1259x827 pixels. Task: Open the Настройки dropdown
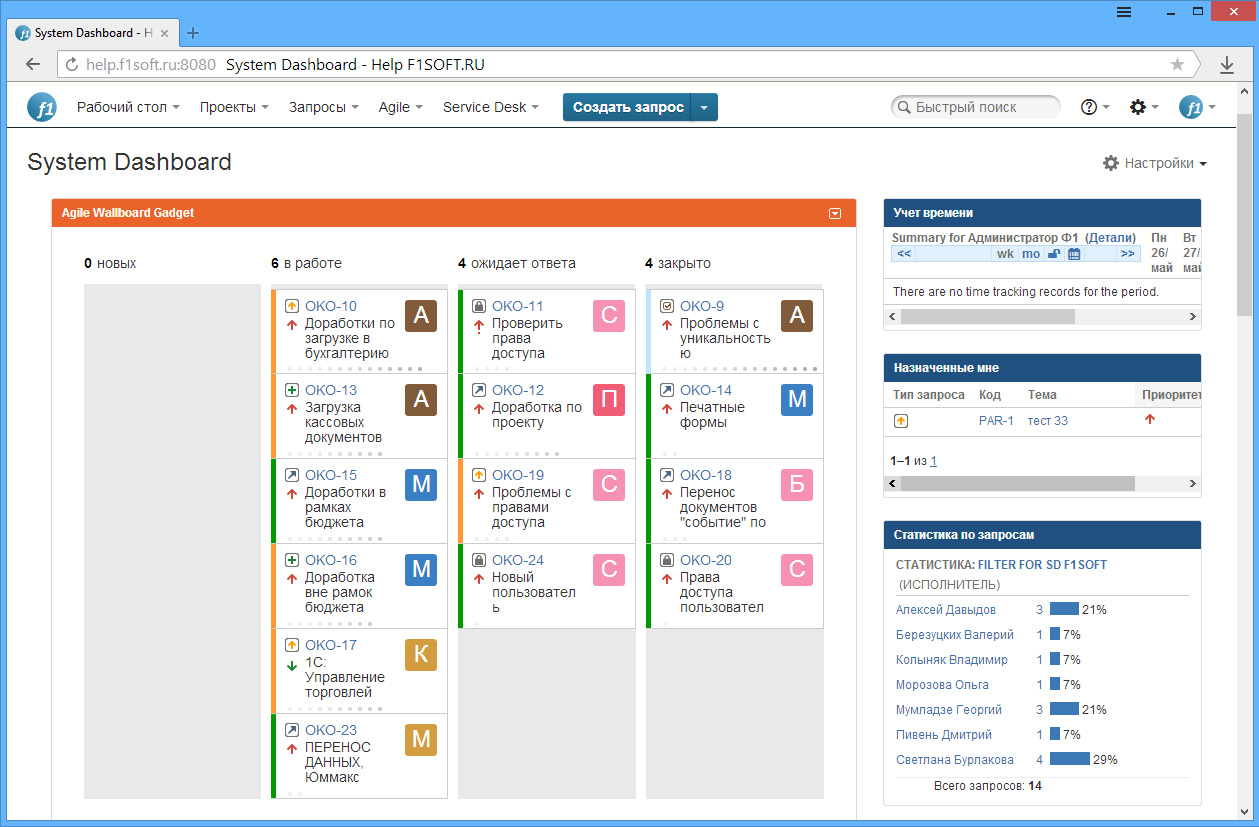pyautogui.click(x=1155, y=163)
